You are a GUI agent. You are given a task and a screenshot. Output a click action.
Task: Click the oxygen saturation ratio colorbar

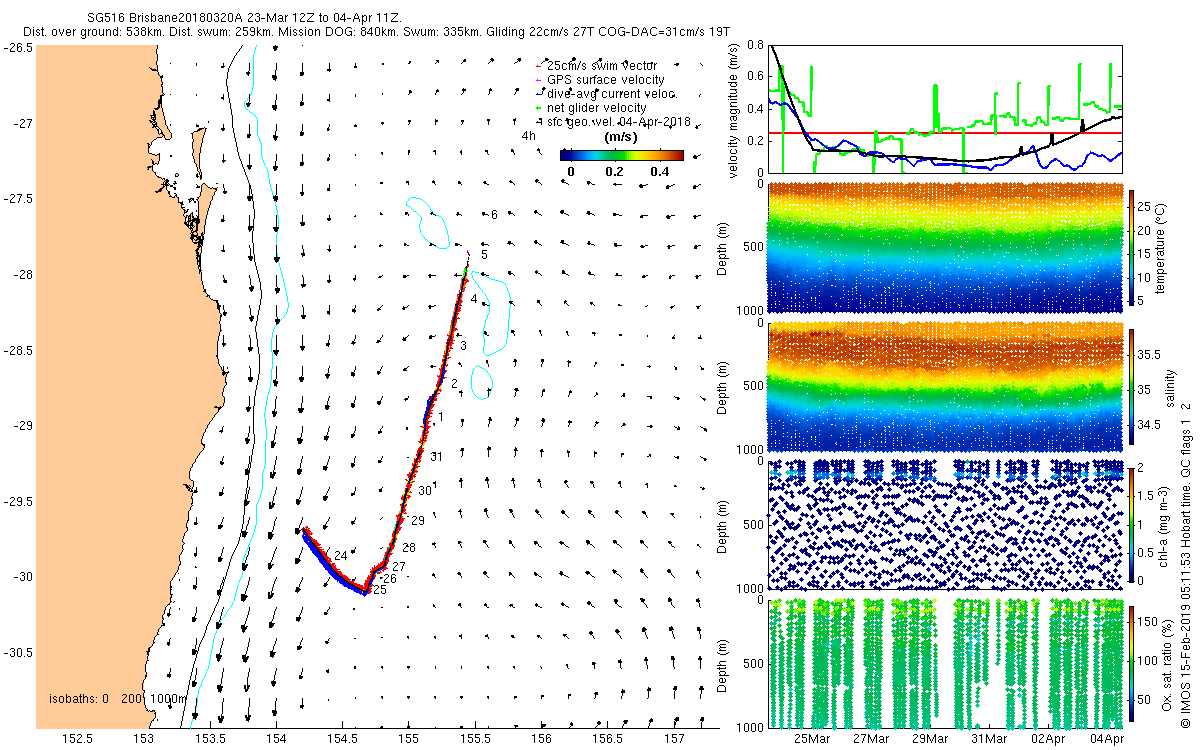point(1133,663)
